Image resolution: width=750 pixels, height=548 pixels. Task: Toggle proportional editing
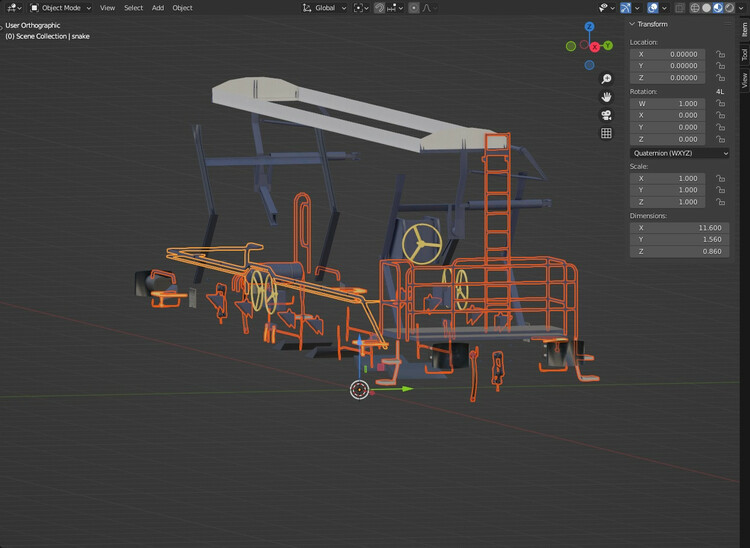414,8
